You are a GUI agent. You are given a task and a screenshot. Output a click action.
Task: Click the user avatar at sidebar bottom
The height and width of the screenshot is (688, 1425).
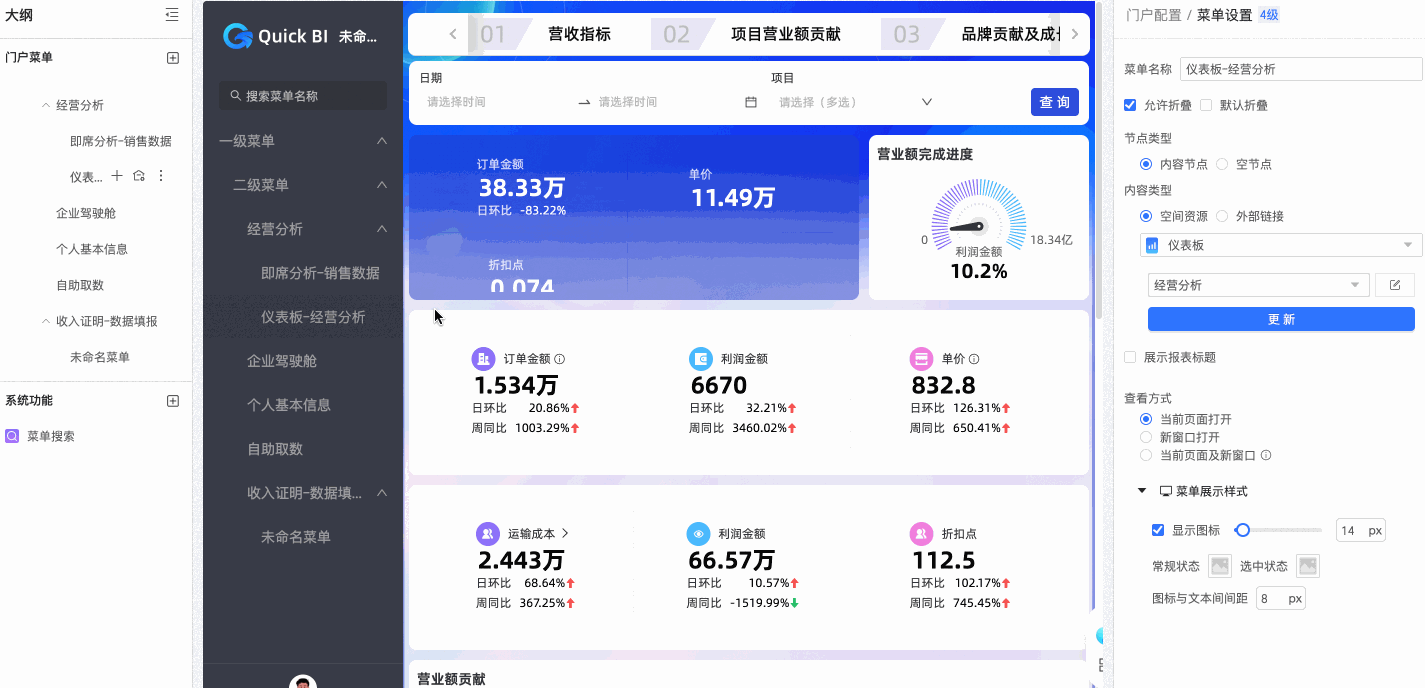(303, 682)
